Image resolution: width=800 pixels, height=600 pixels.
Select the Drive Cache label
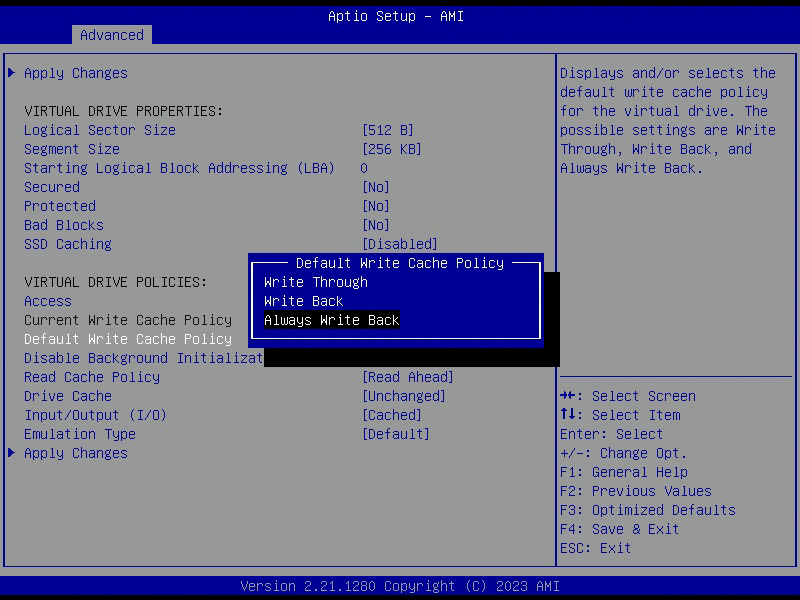(68, 396)
